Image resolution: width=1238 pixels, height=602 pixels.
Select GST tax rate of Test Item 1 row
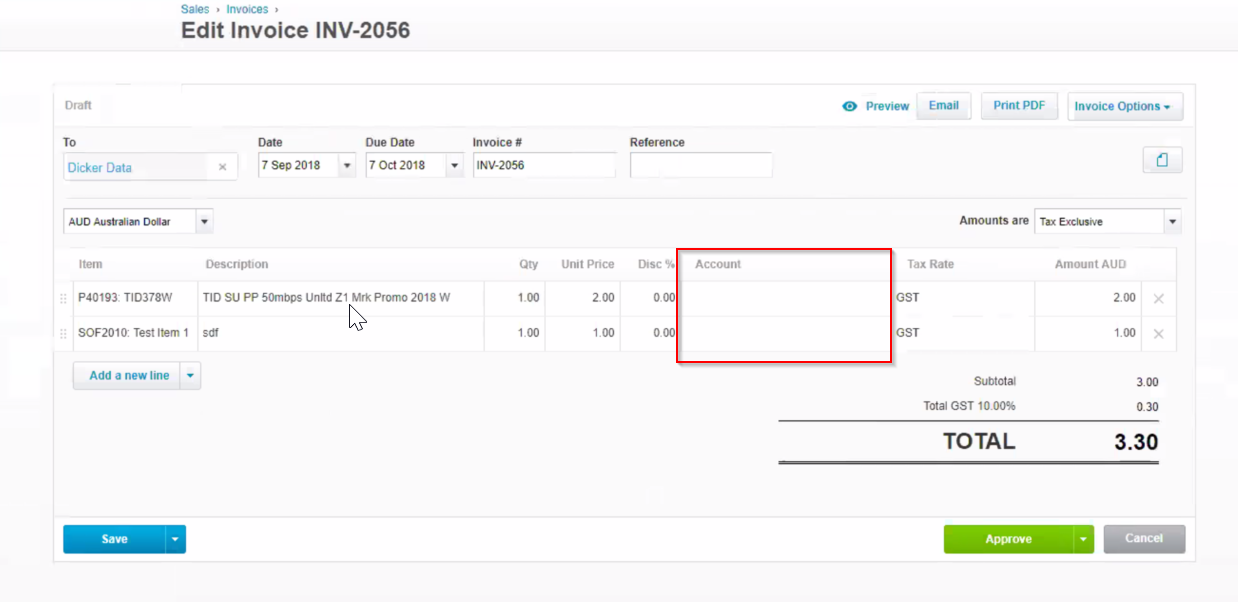pos(963,333)
